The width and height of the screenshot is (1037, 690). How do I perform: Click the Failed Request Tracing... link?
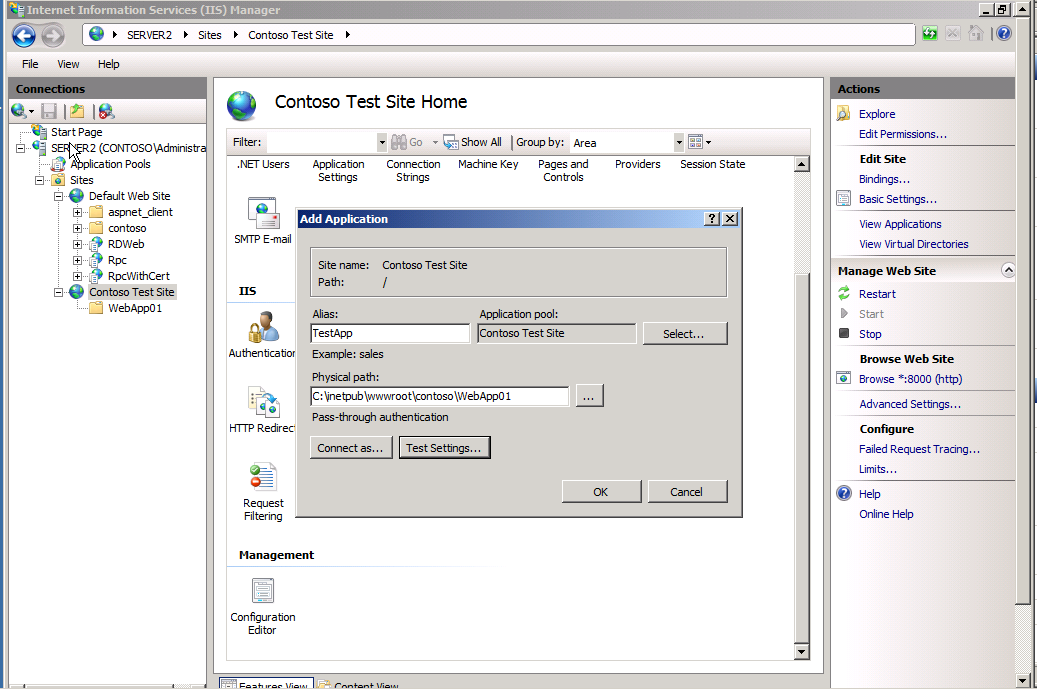919,449
